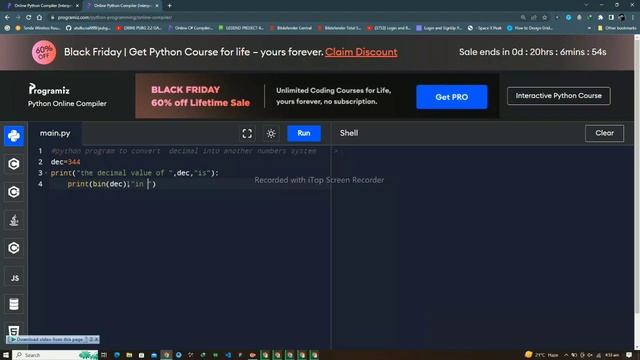Open the browser profile avatar
Image resolution: width=640 pixels, height=360 pixels.
click(x=622, y=18)
